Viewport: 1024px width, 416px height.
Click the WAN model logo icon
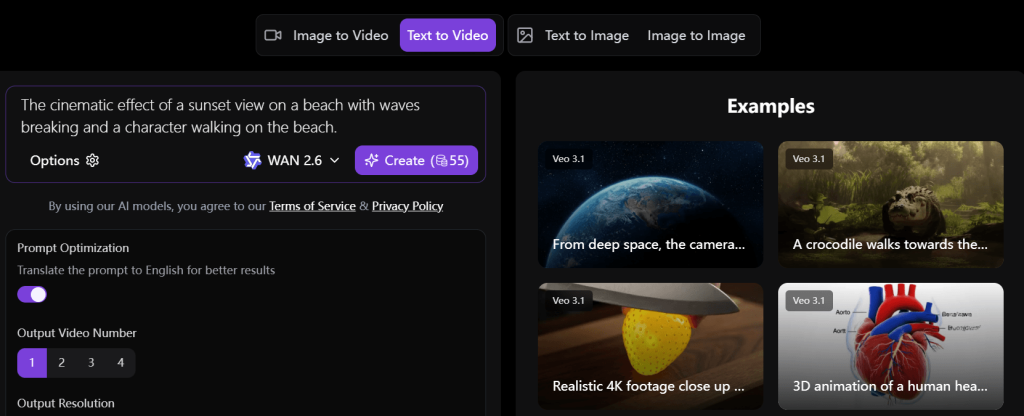pos(252,160)
